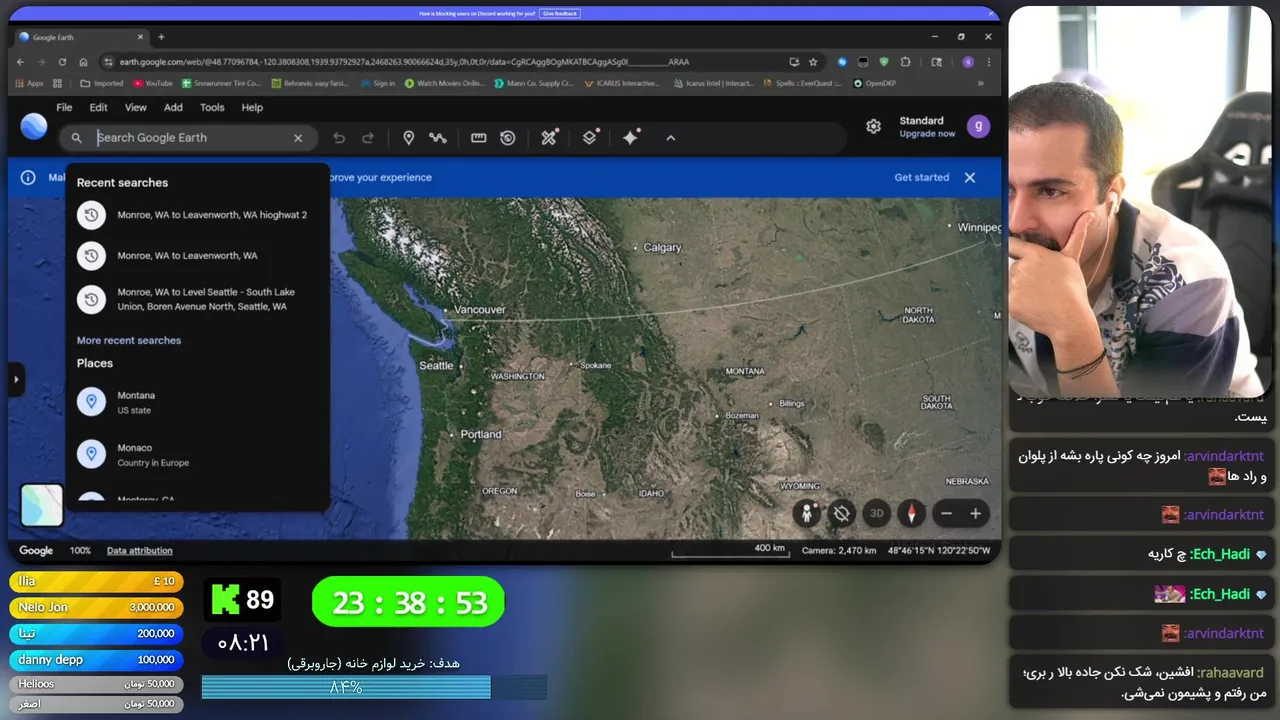The width and height of the screenshot is (1280, 720).
Task: Click the info icon on the banner
Action: point(28,177)
